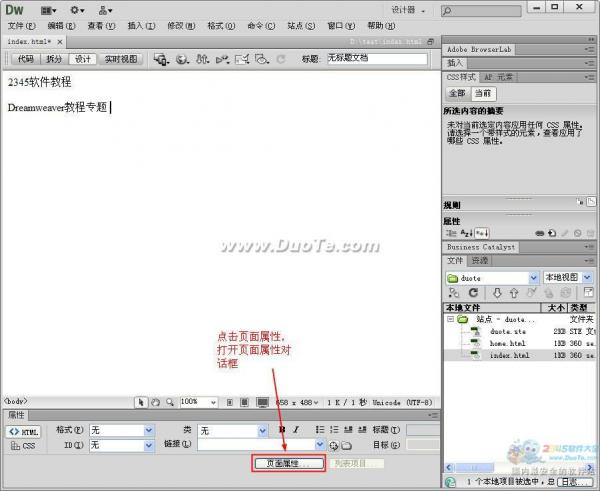
Task: Click the A-Z list view icon in CSS panel
Action: (466, 233)
